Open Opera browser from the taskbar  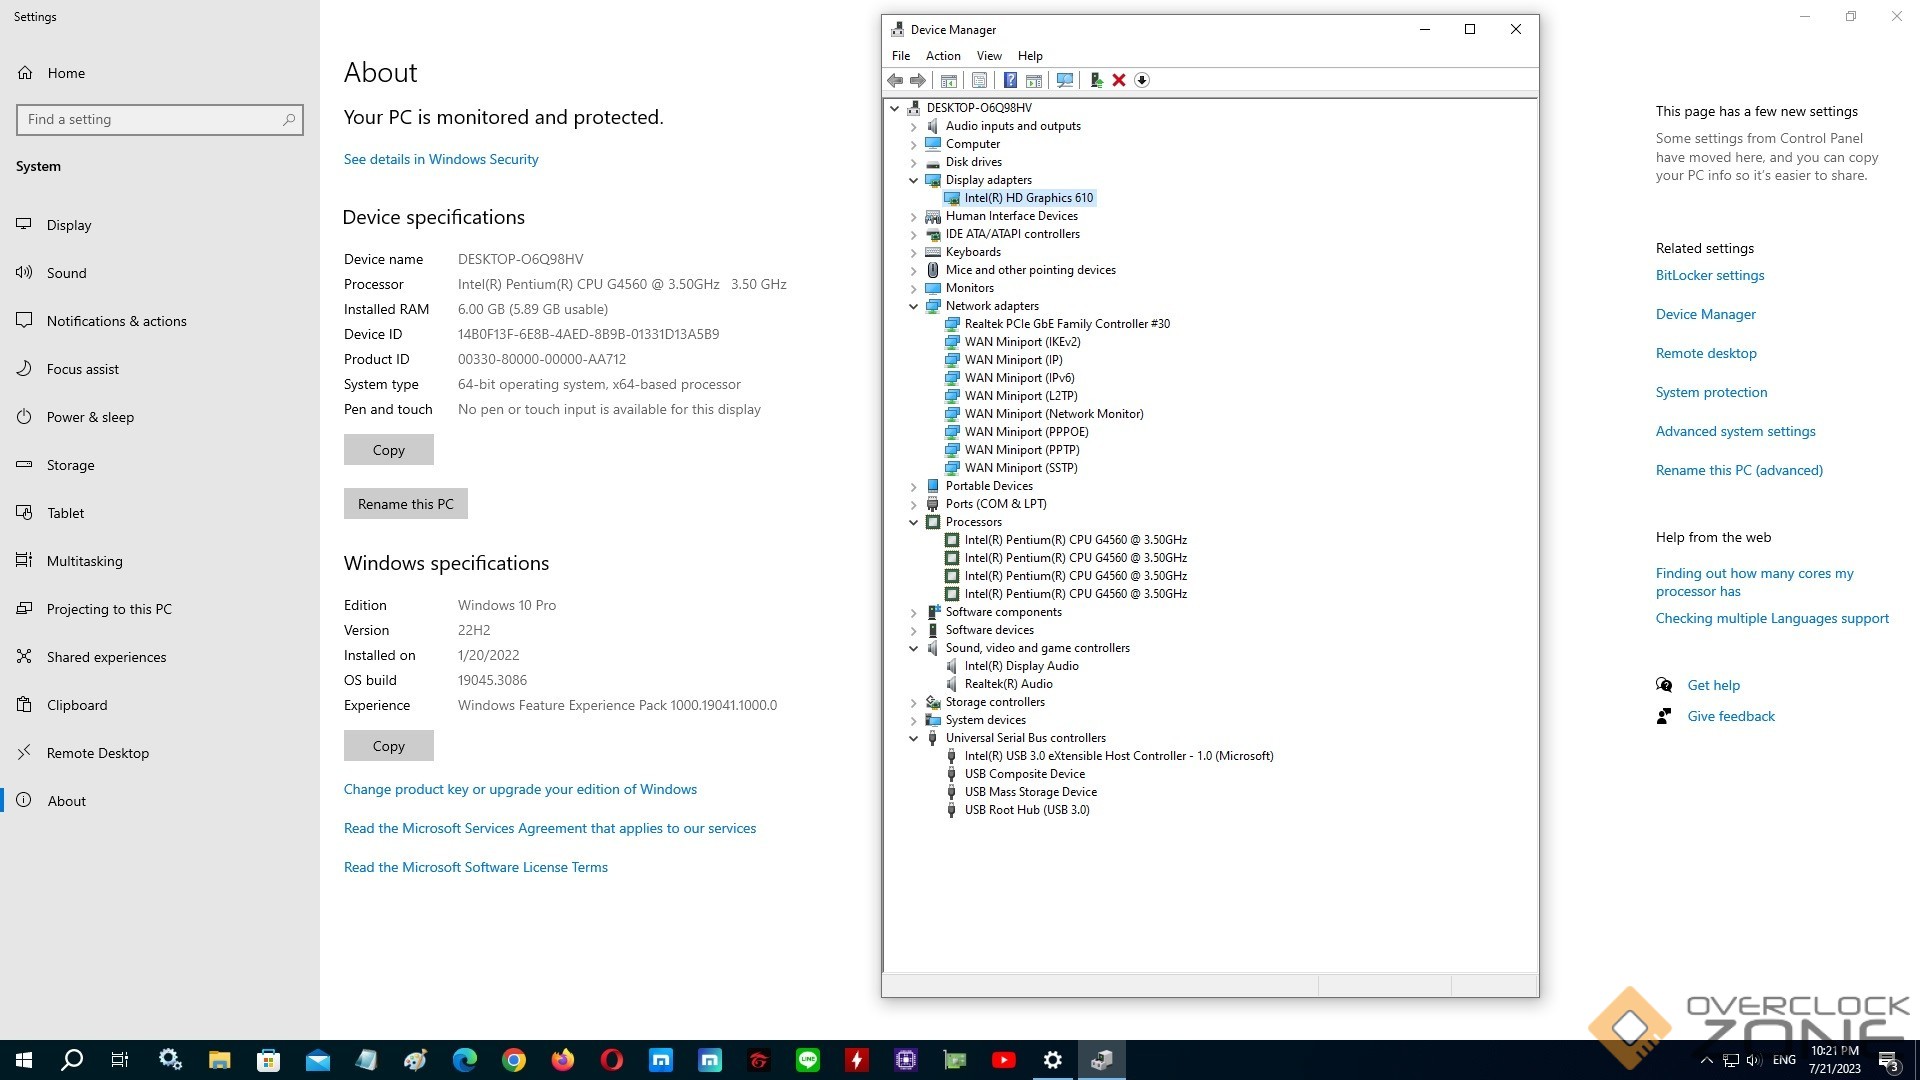click(x=612, y=1060)
